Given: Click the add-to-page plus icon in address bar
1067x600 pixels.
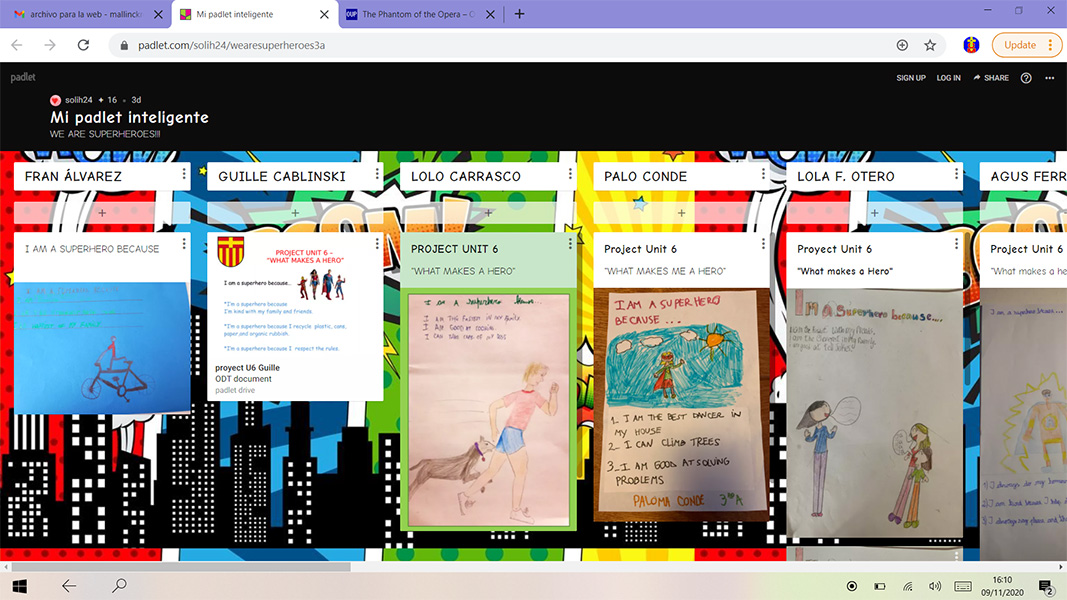Looking at the screenshot, I should coord(902,45).
